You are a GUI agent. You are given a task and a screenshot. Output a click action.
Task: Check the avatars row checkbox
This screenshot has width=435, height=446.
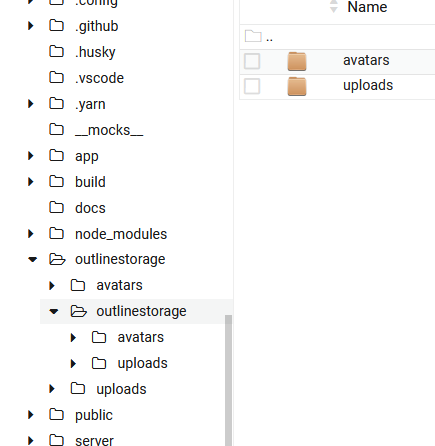252,61
